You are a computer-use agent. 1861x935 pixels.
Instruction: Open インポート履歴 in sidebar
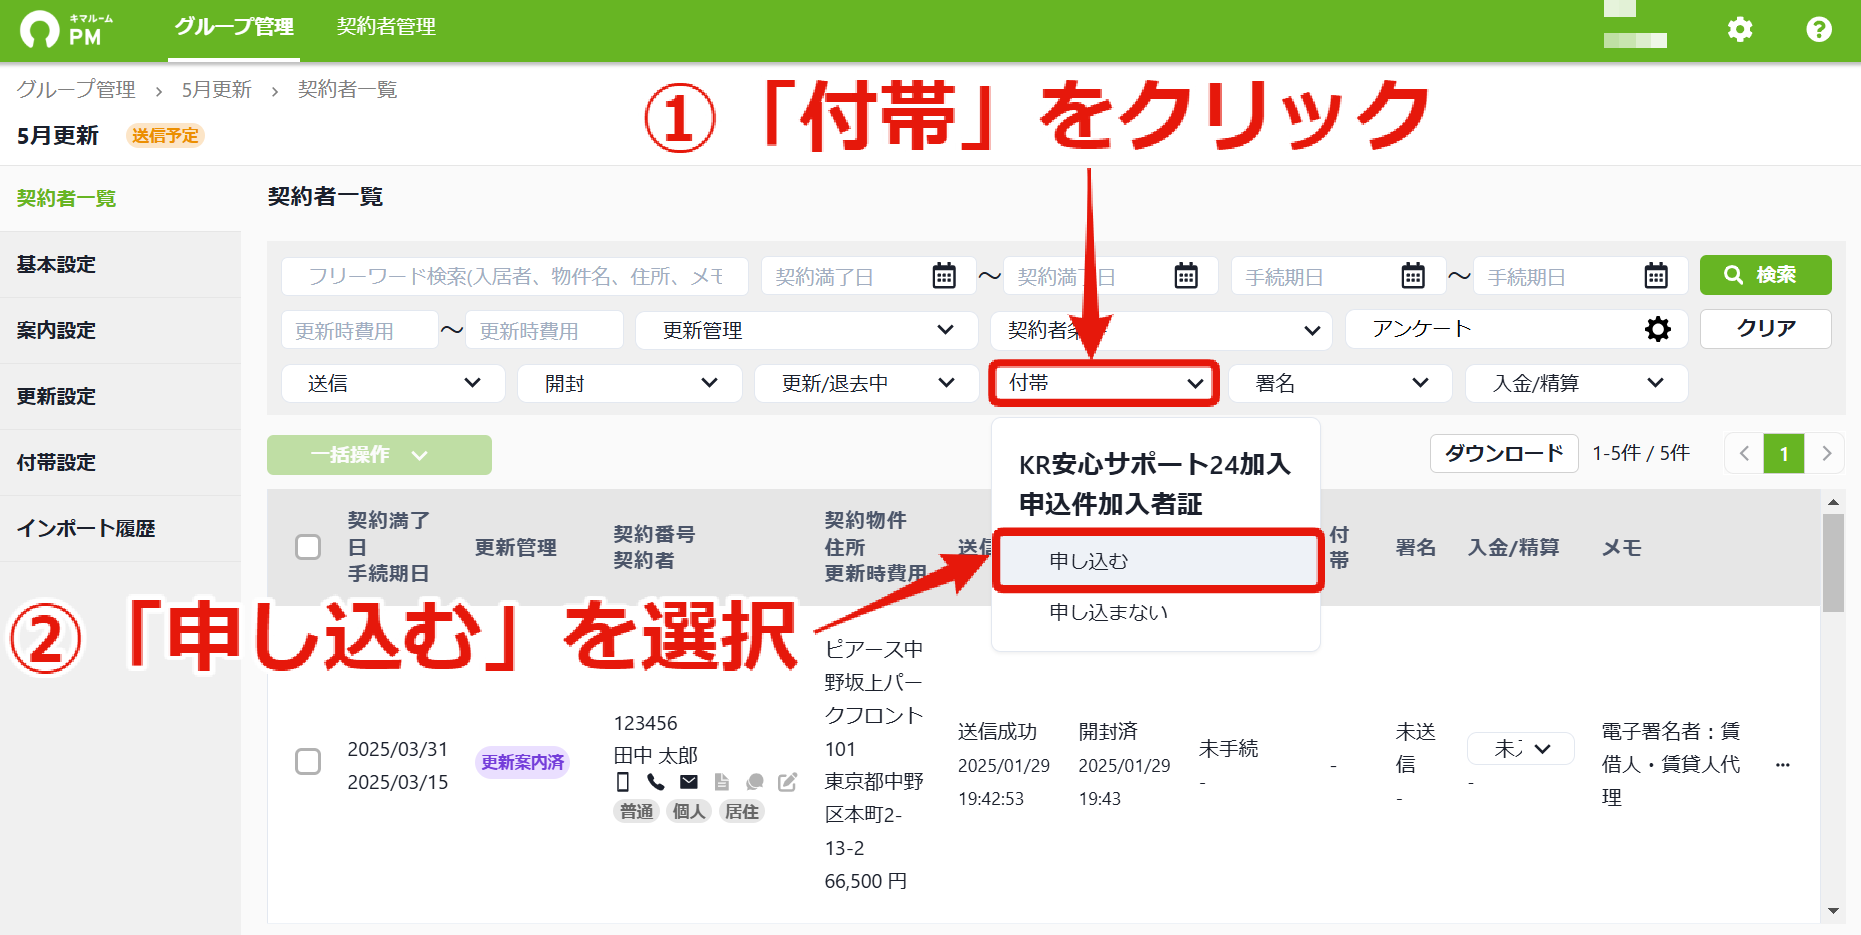(x=120, y=529)
